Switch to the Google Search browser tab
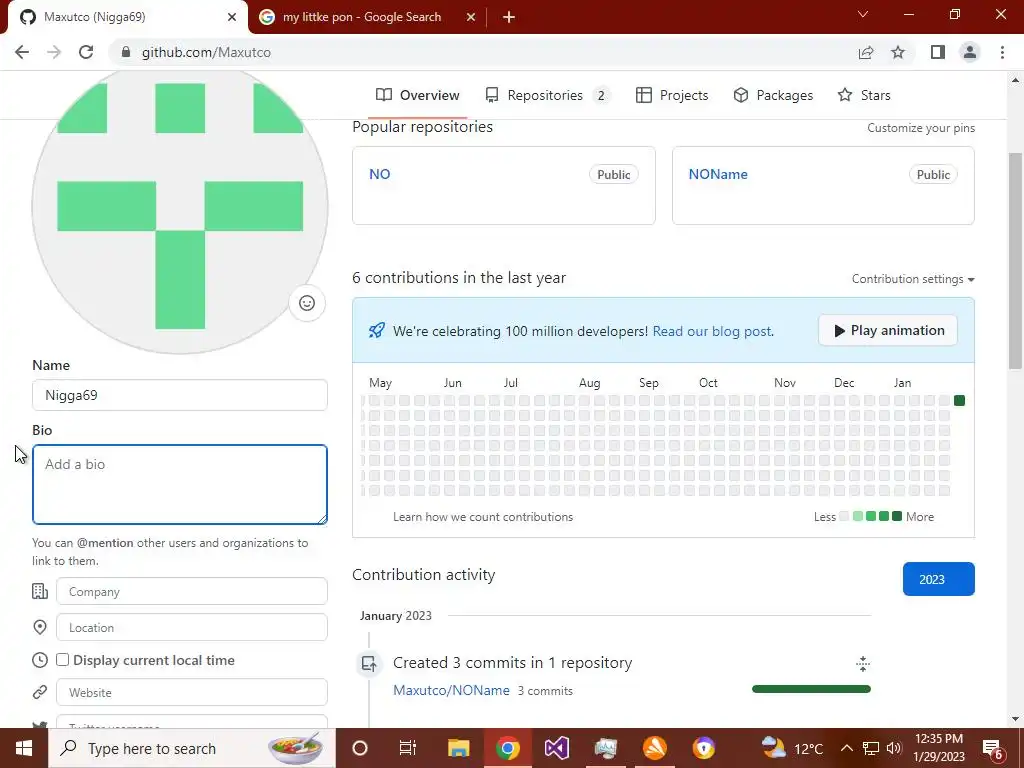1024x768 pixels. click(x=367, y=17)
